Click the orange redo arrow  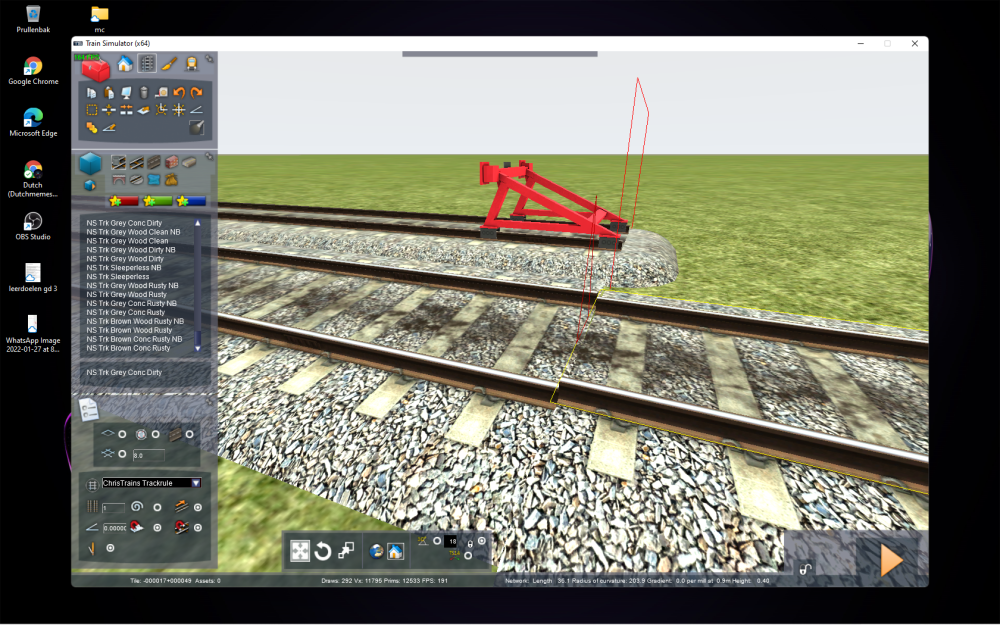tap(196, 93)
